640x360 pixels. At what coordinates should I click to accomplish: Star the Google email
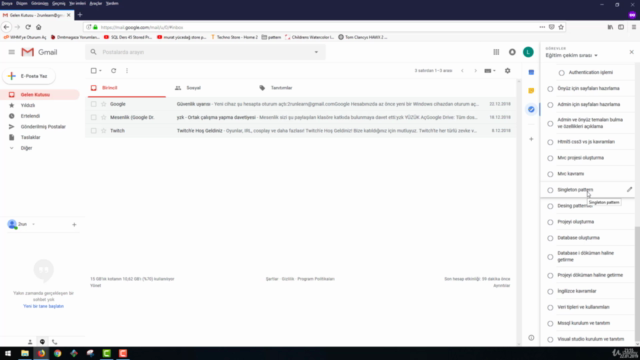(104, 104)
